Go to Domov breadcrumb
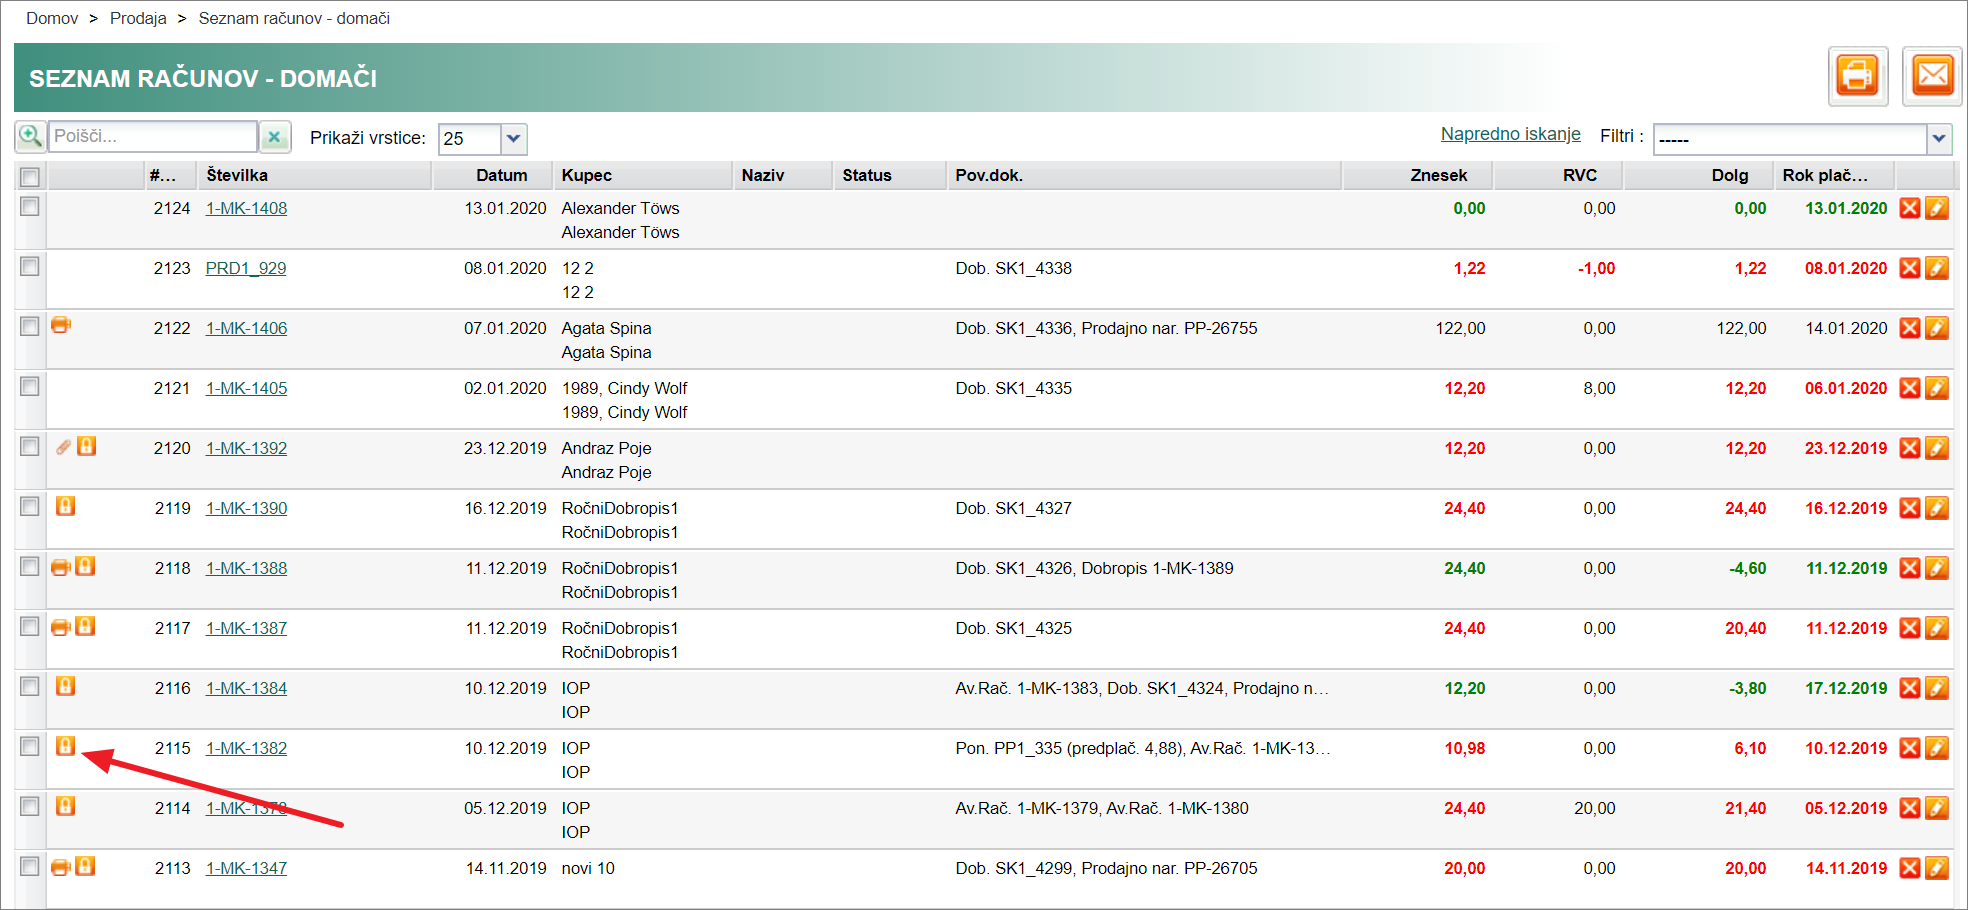 click(52, 18)
